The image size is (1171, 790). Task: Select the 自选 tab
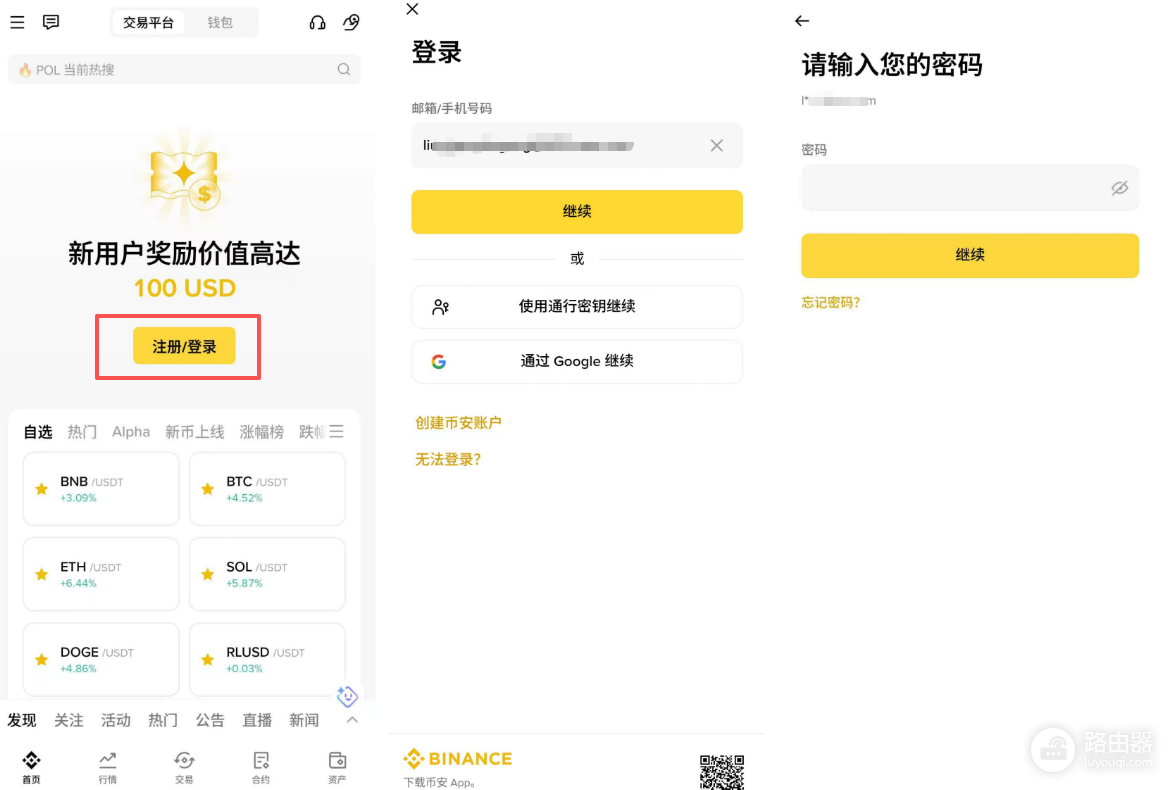click(x=38, y=432)
